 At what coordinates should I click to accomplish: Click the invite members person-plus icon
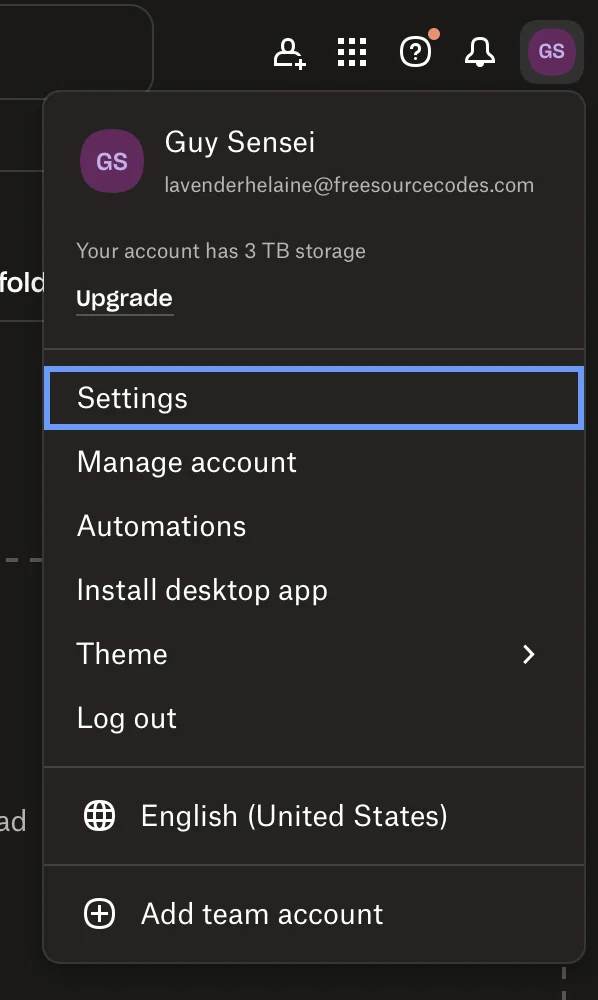click(289, 53)
